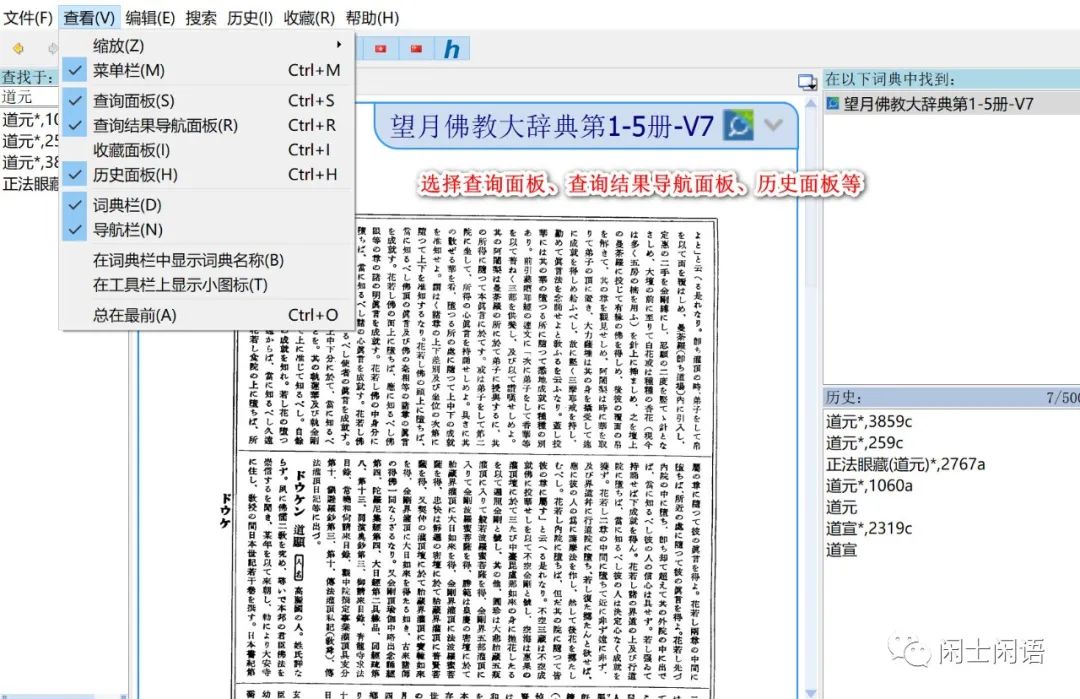Select history entry 道宣*,2319c
1080x699 pixels.
tap(869, 529)
